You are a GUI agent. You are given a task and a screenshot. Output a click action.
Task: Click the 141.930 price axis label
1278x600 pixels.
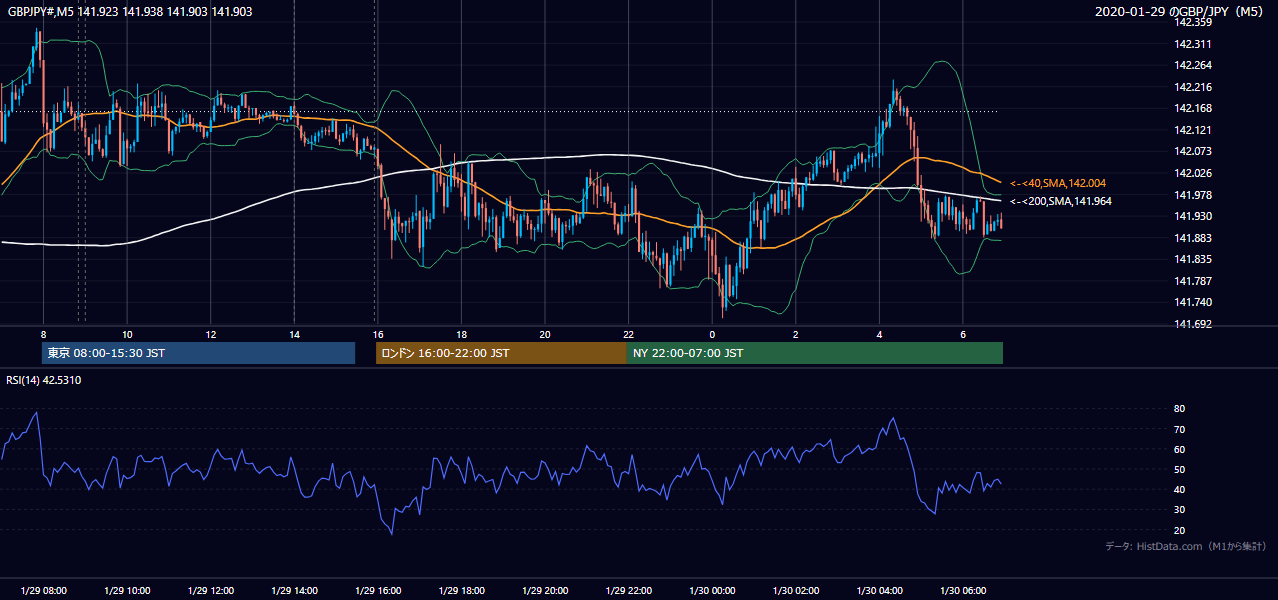[1193, 216]
